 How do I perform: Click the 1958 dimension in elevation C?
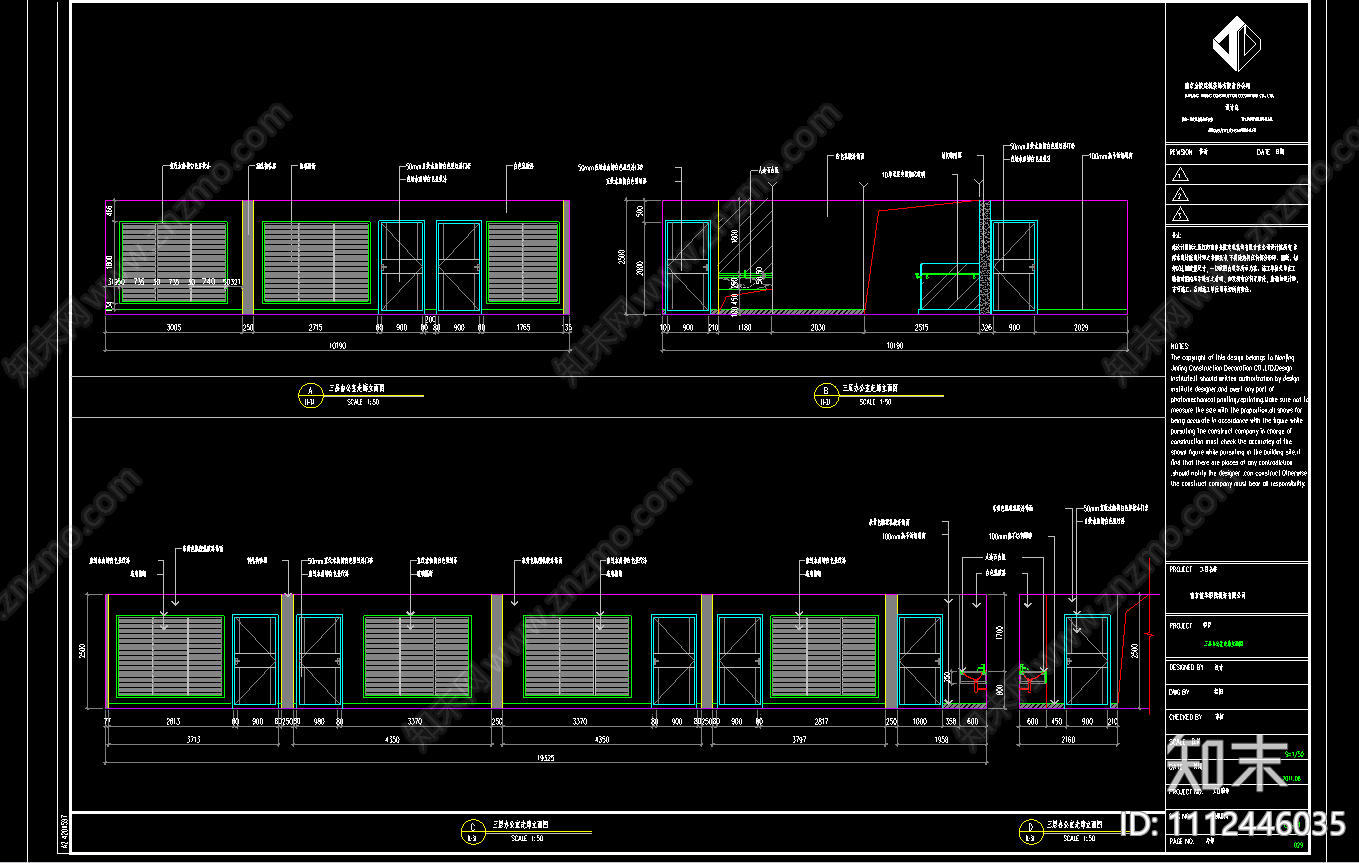(x=941, y=740)
